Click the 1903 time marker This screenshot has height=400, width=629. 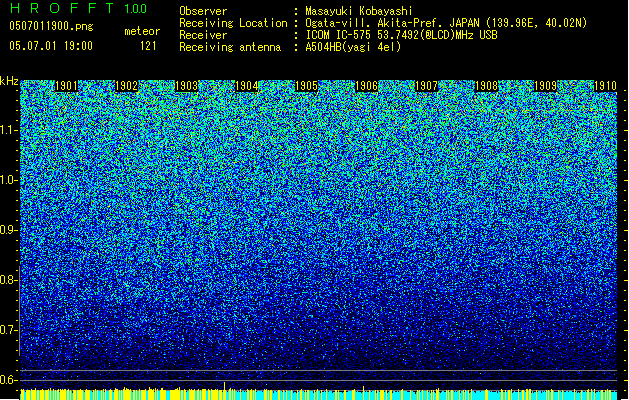[x=187, y=86]
